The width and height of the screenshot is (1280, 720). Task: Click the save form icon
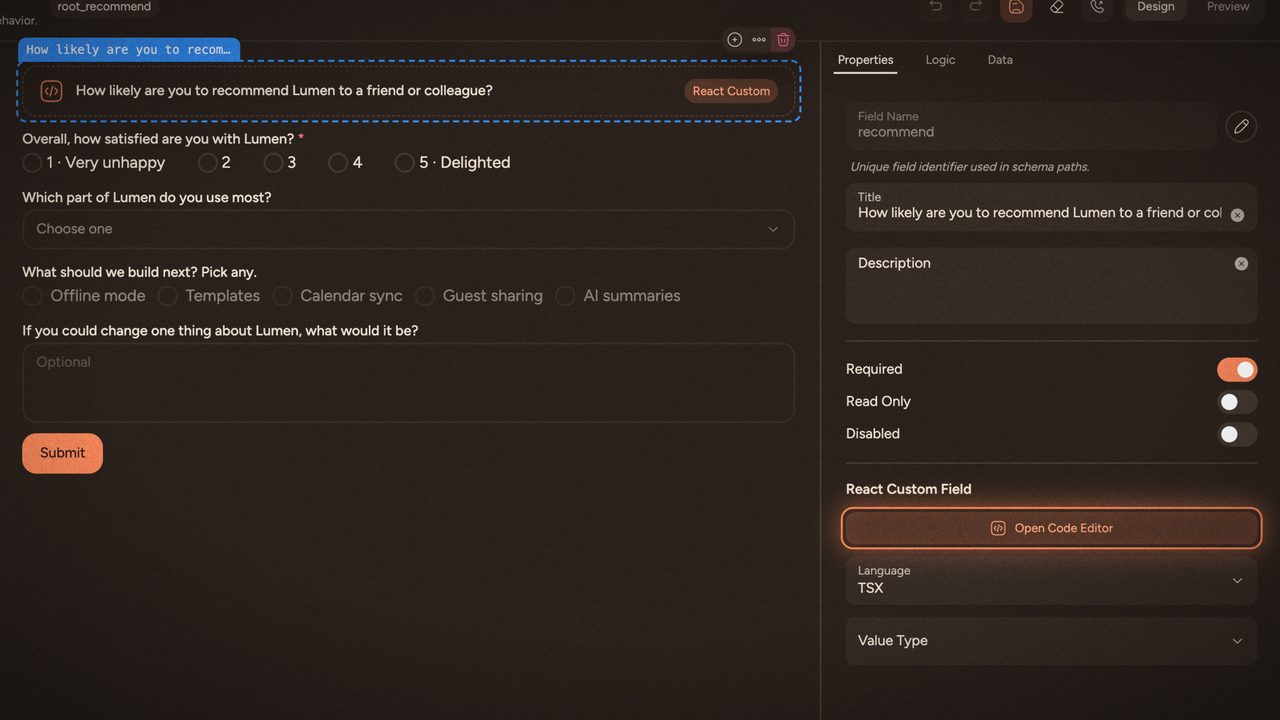(x=1016, y=7)
